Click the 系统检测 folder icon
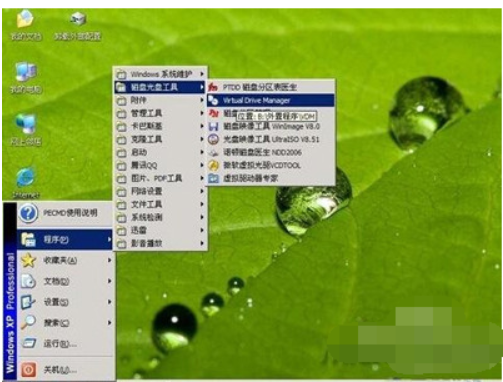Viewport: 503px width, 382px height. (x=122, y=218)
